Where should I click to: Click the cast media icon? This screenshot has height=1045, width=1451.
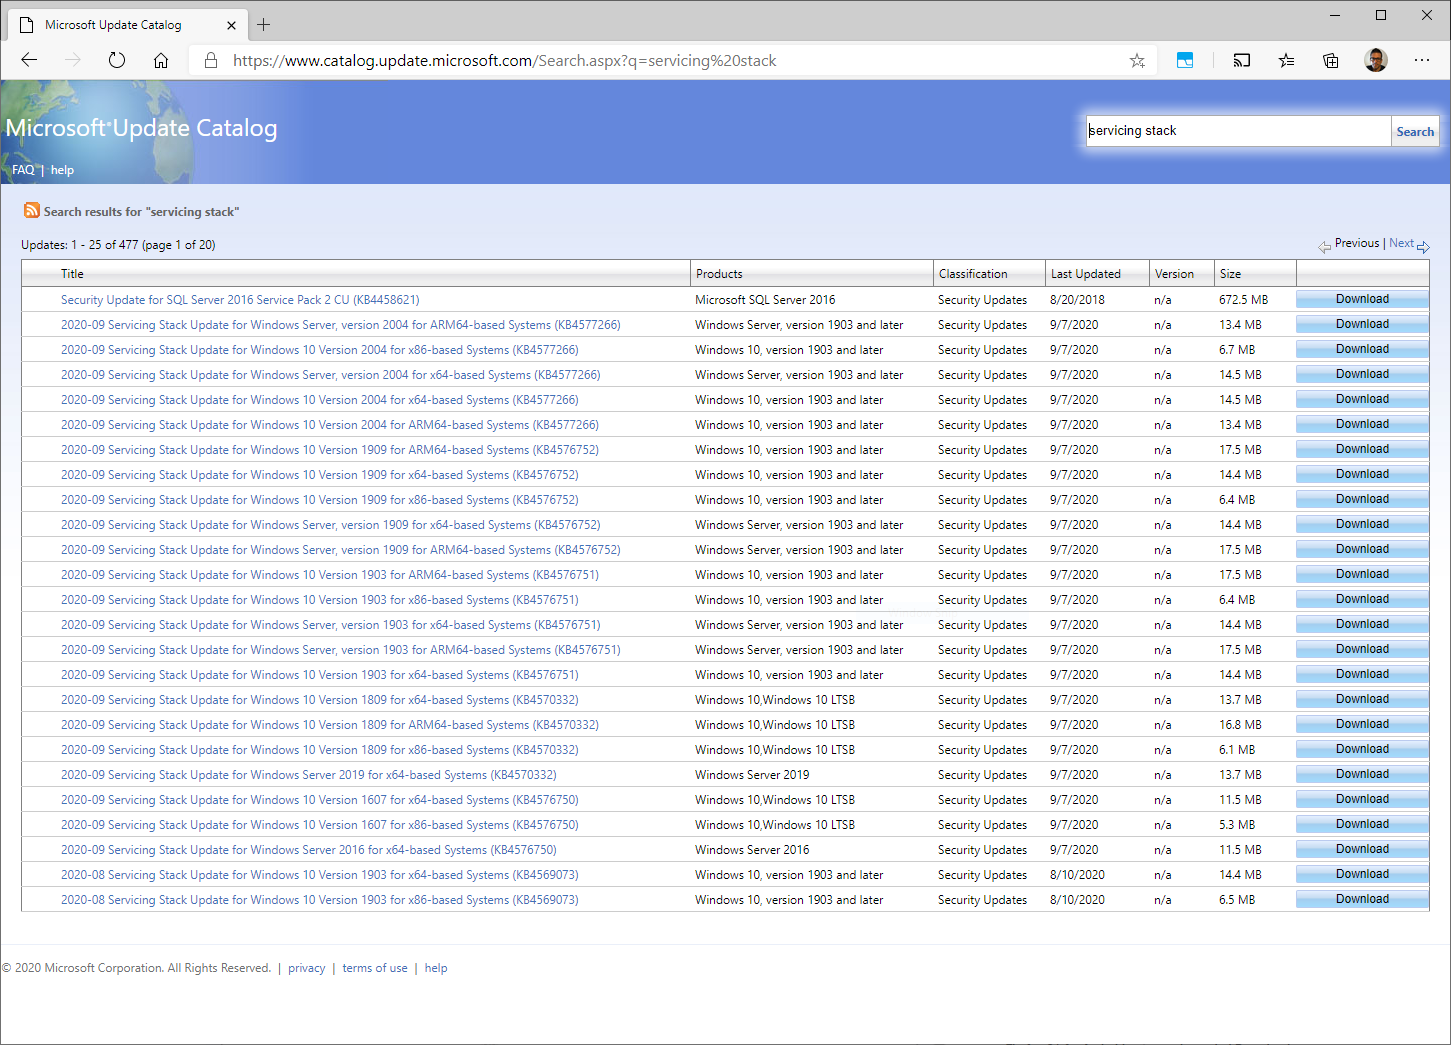click(1242, 60)
